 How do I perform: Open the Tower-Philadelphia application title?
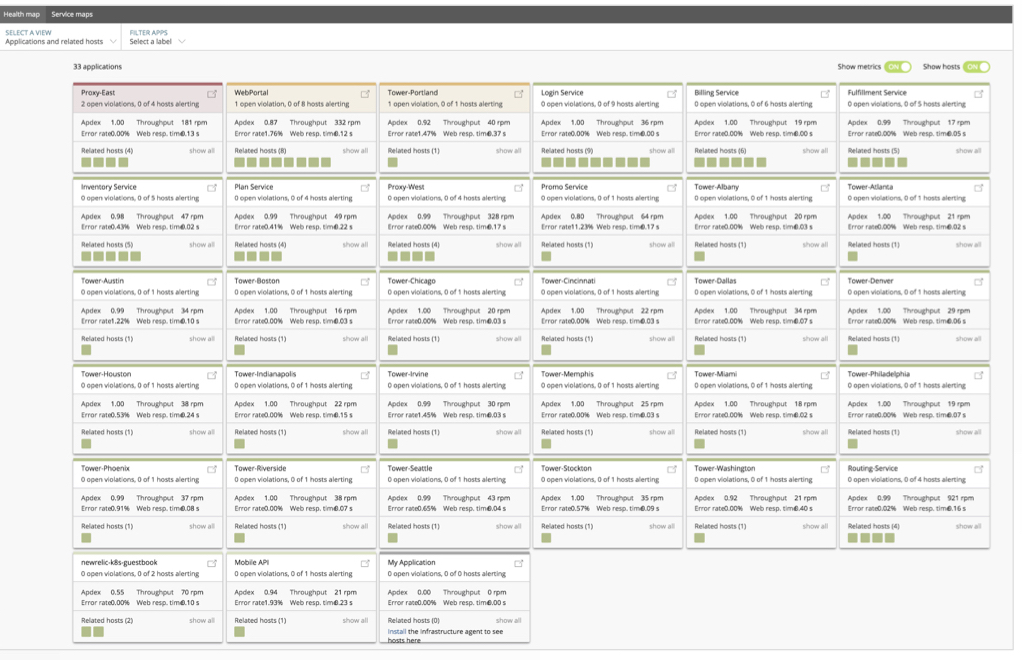(x=879, y=374)
